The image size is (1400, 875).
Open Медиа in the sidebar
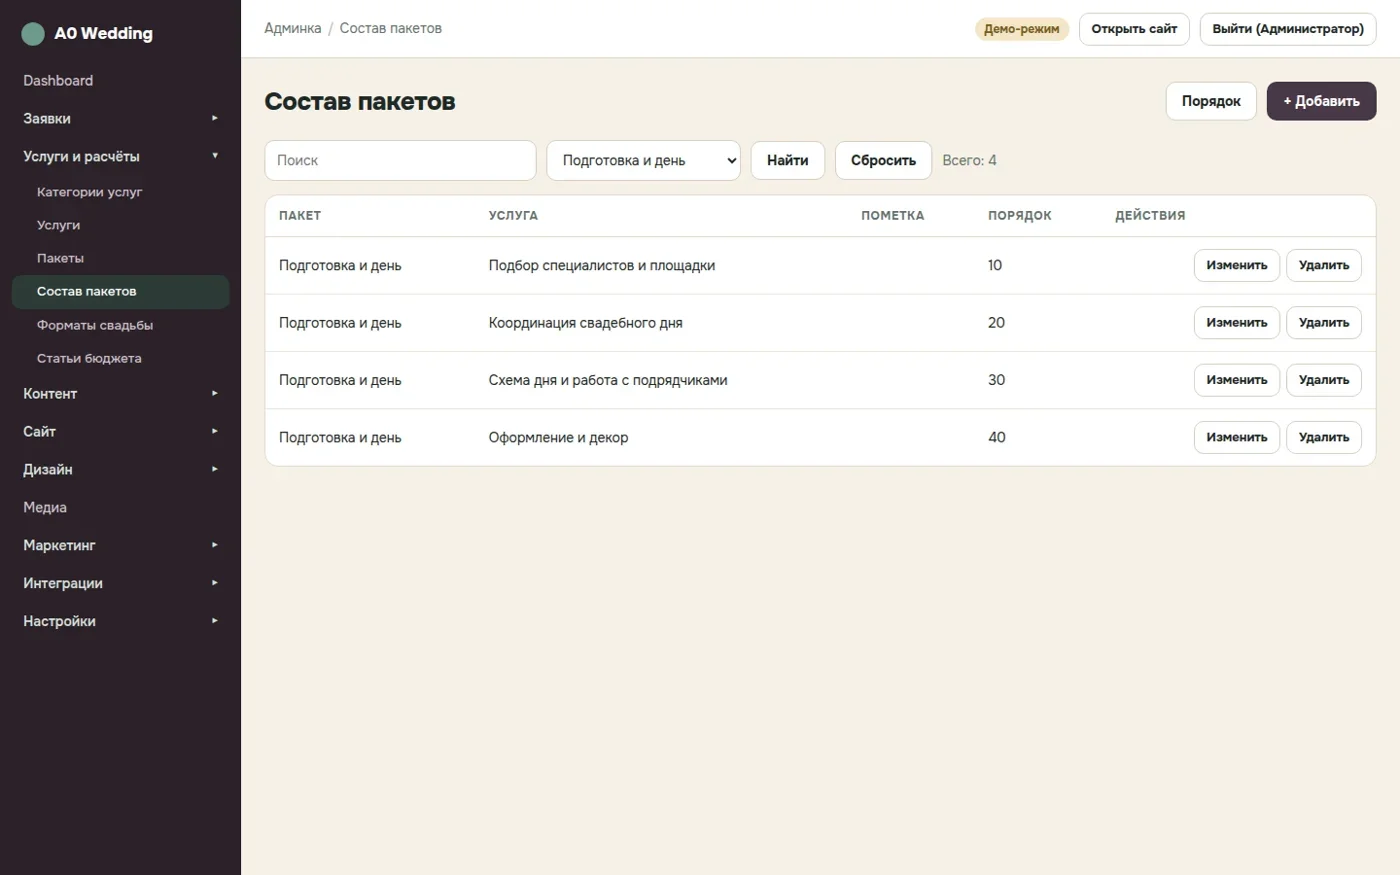pos(120,508)
